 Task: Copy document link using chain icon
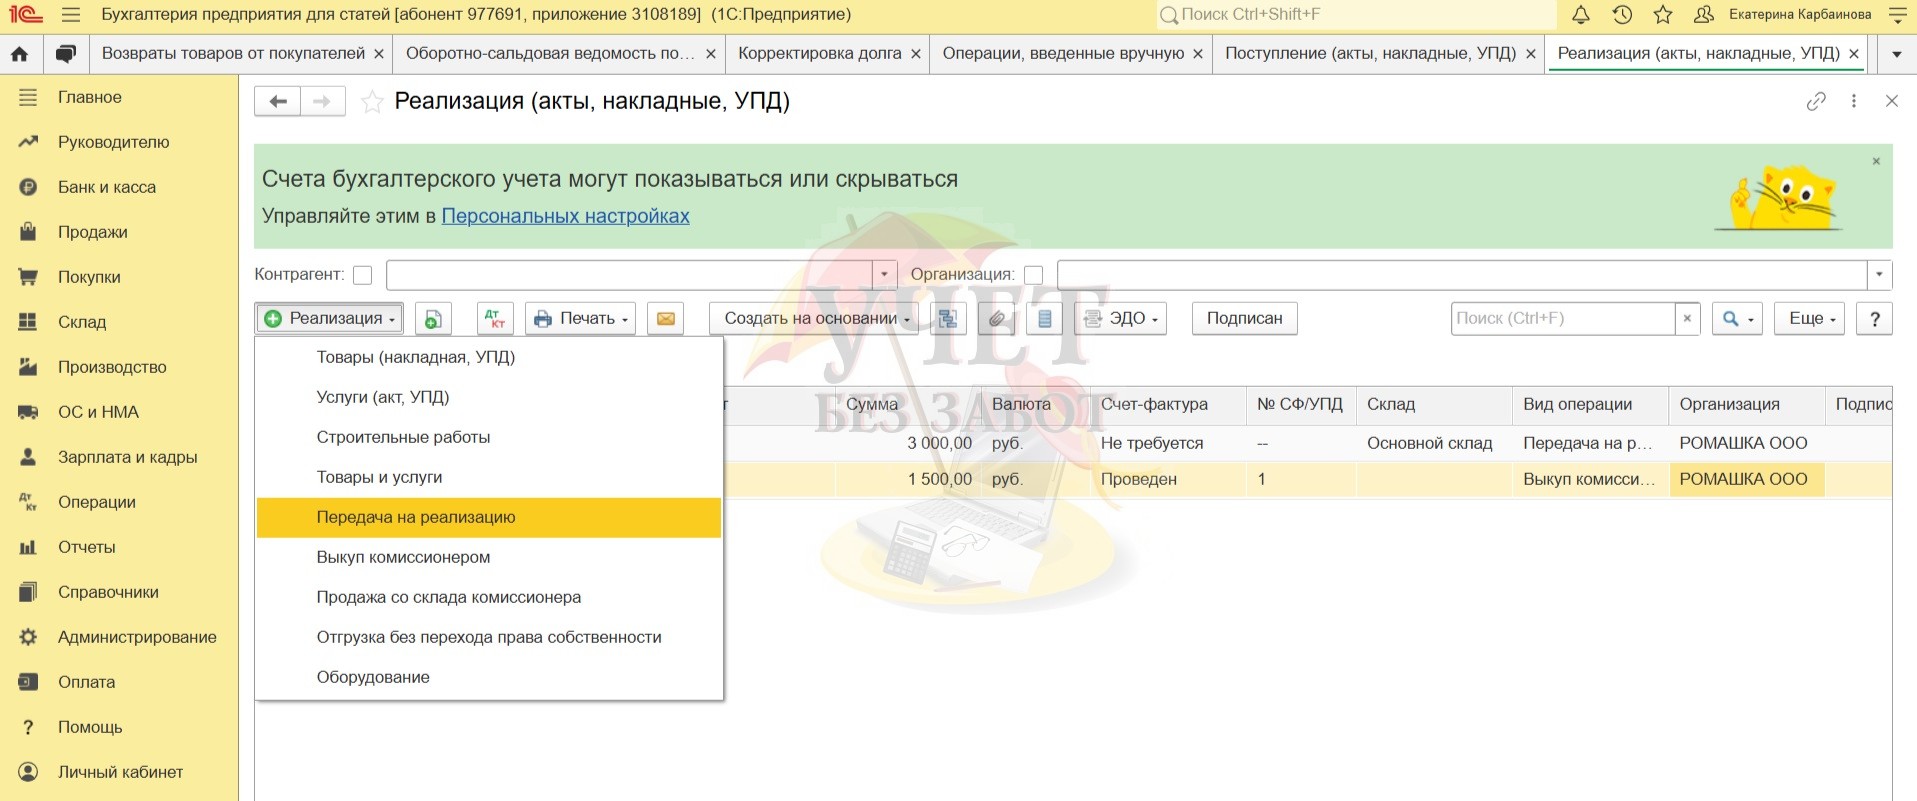pyautogui.click(x=1816, y=101)
